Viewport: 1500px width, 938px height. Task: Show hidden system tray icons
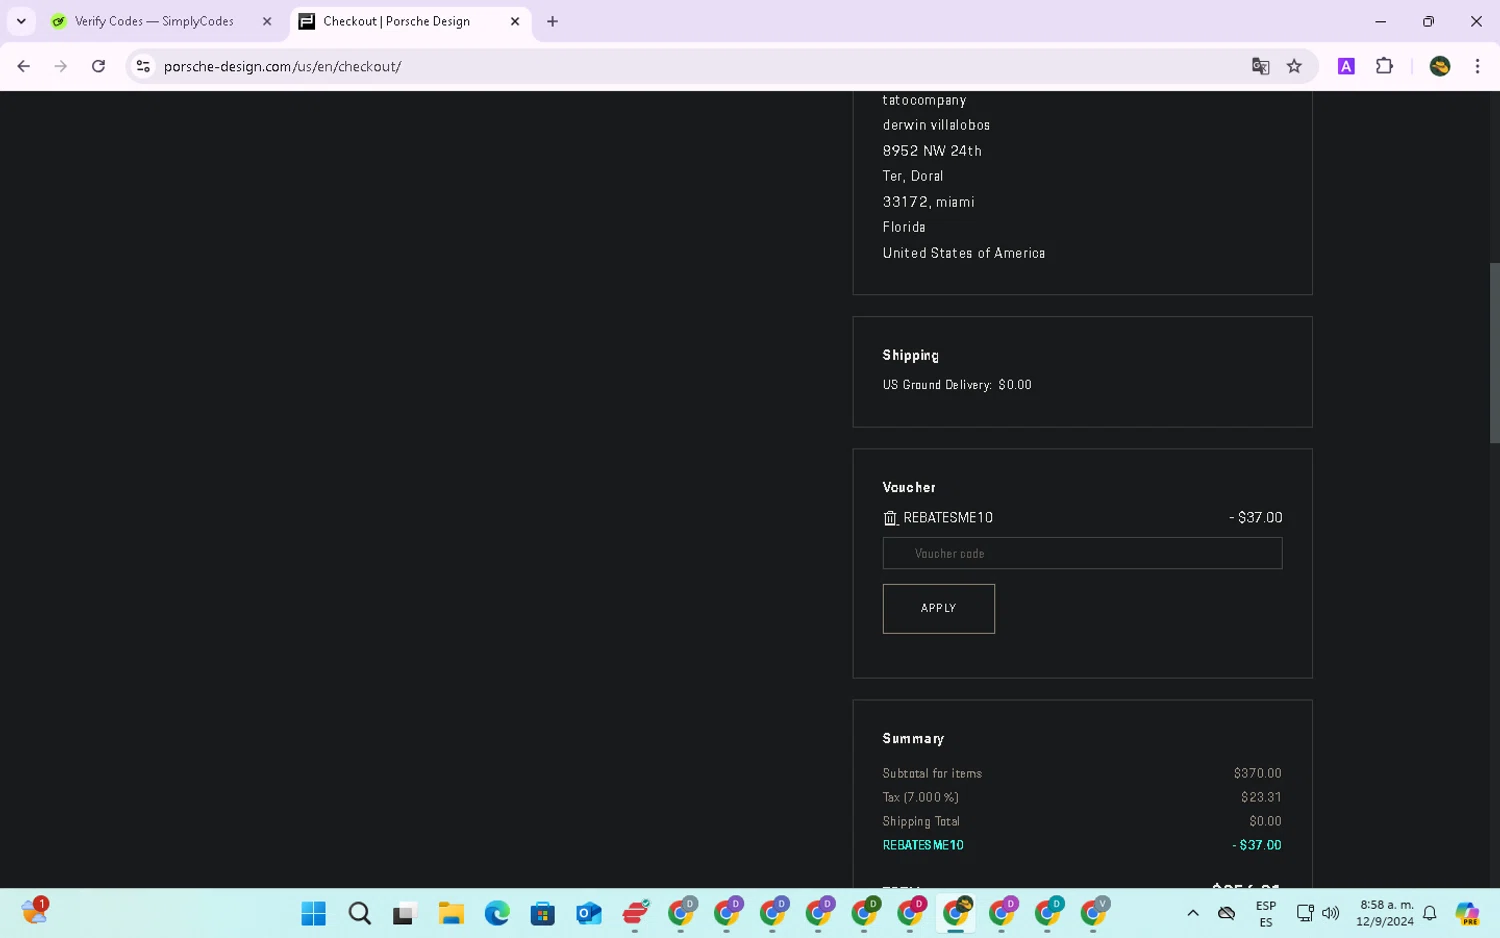pyautogui.click(x=1192, y=913)
